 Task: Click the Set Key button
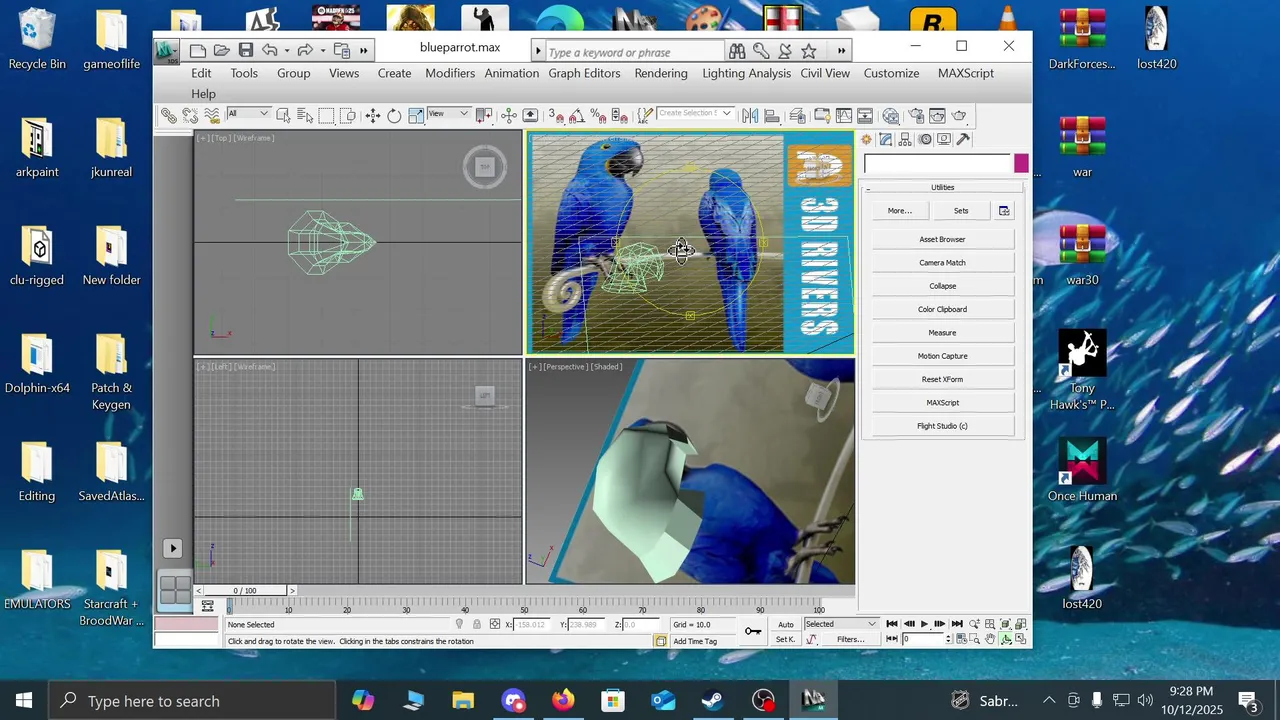pos(786,639)
